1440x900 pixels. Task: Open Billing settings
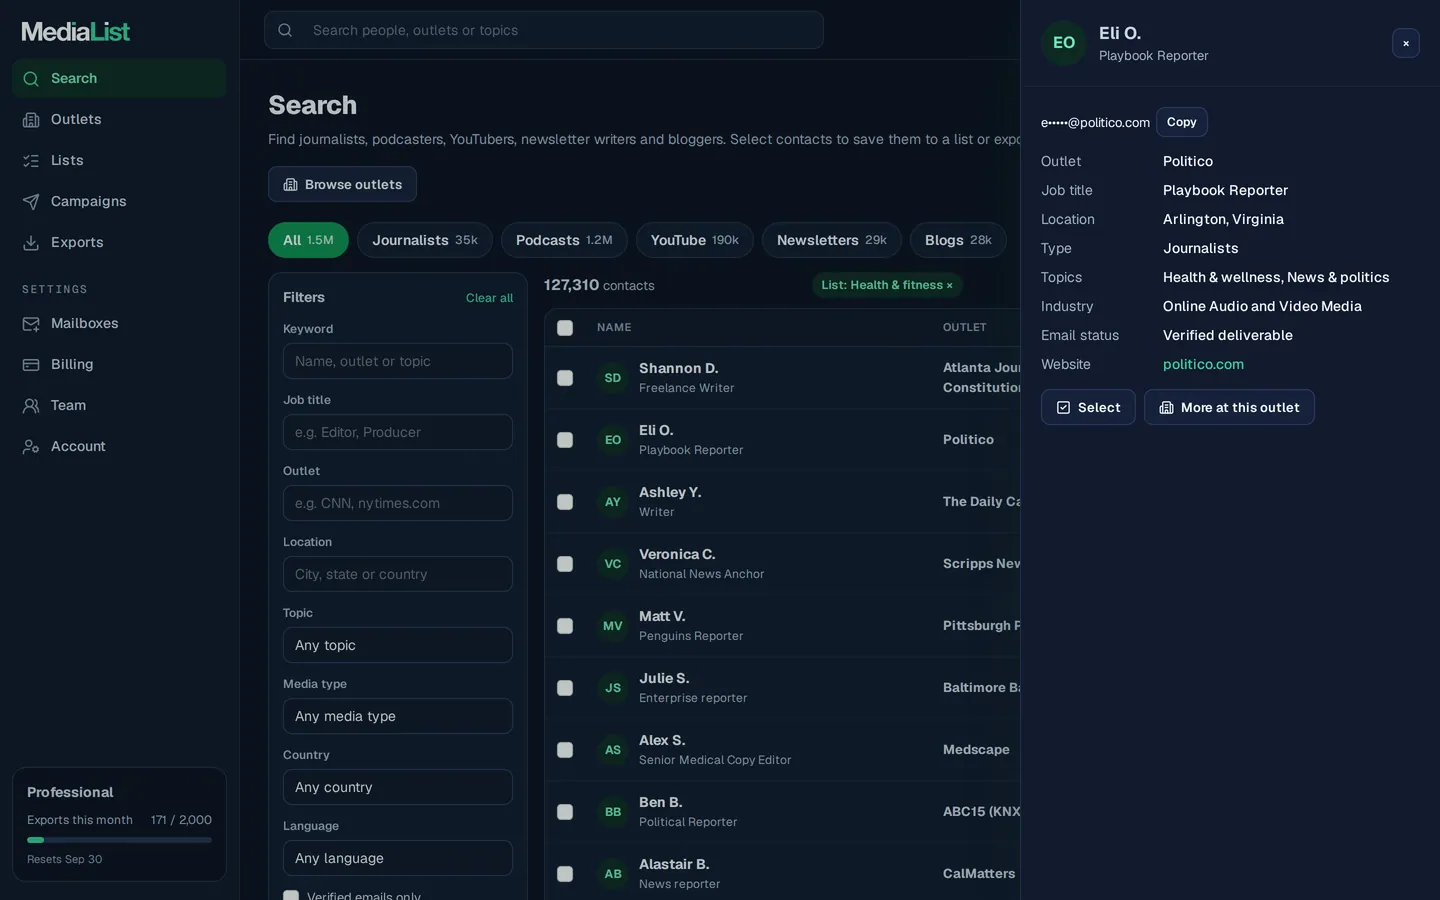tap(119, 364)
